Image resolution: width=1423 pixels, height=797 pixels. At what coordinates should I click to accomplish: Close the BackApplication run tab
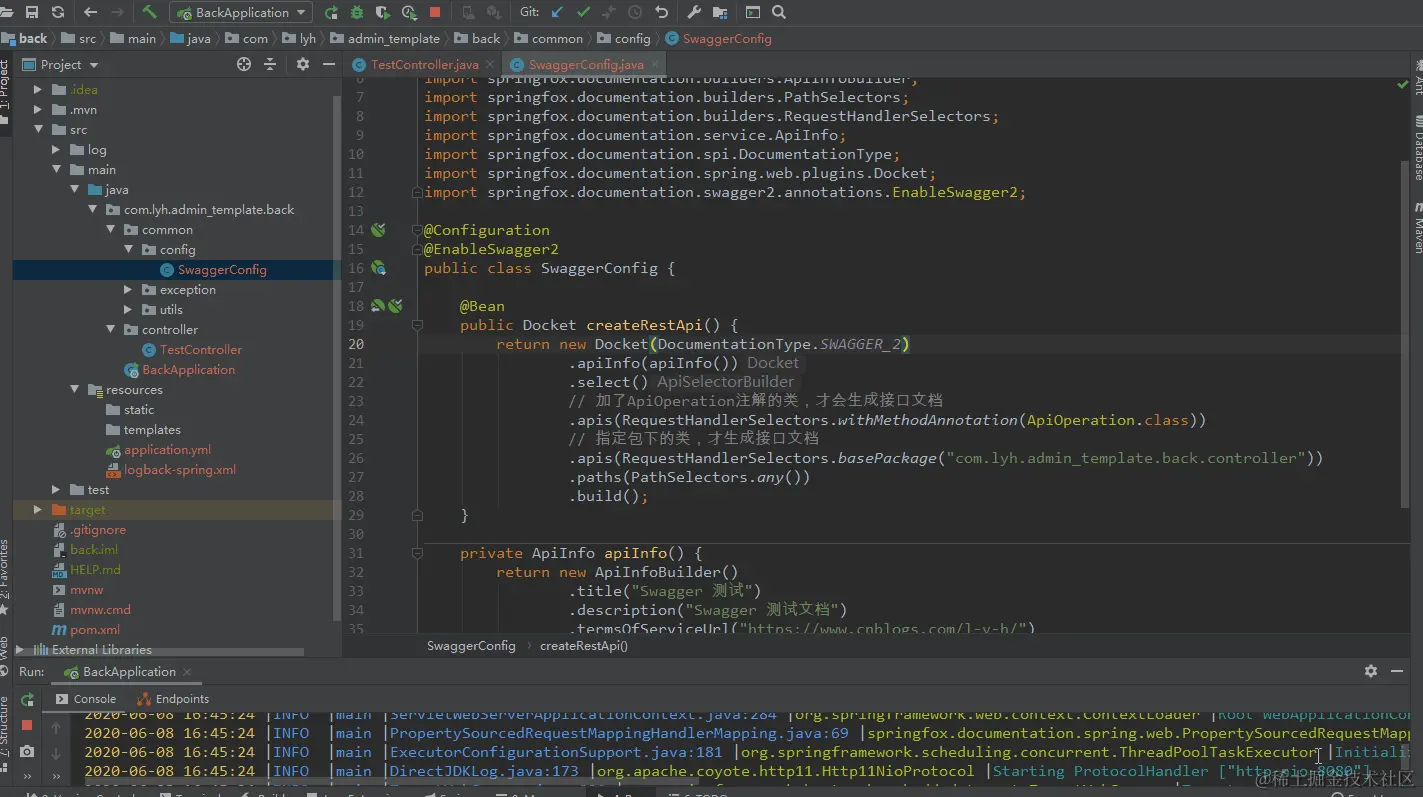[187, 672]
